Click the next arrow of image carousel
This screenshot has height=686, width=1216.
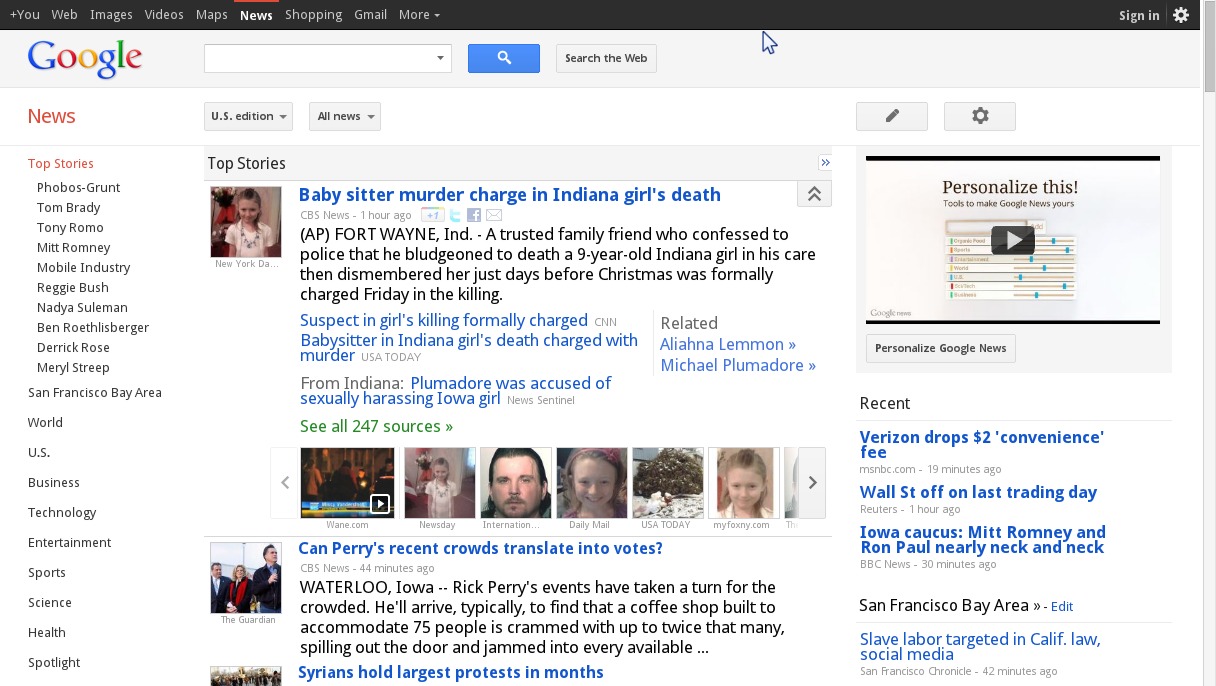[812, 483]
